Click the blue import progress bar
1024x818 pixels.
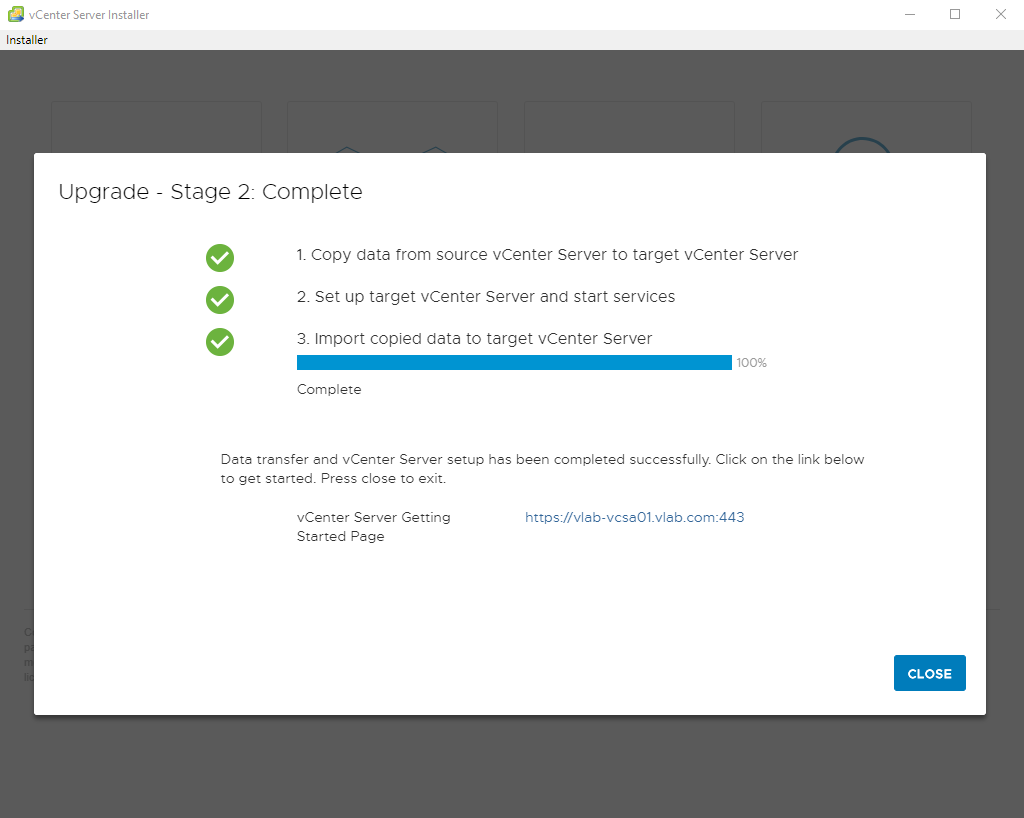coord(514,362)
